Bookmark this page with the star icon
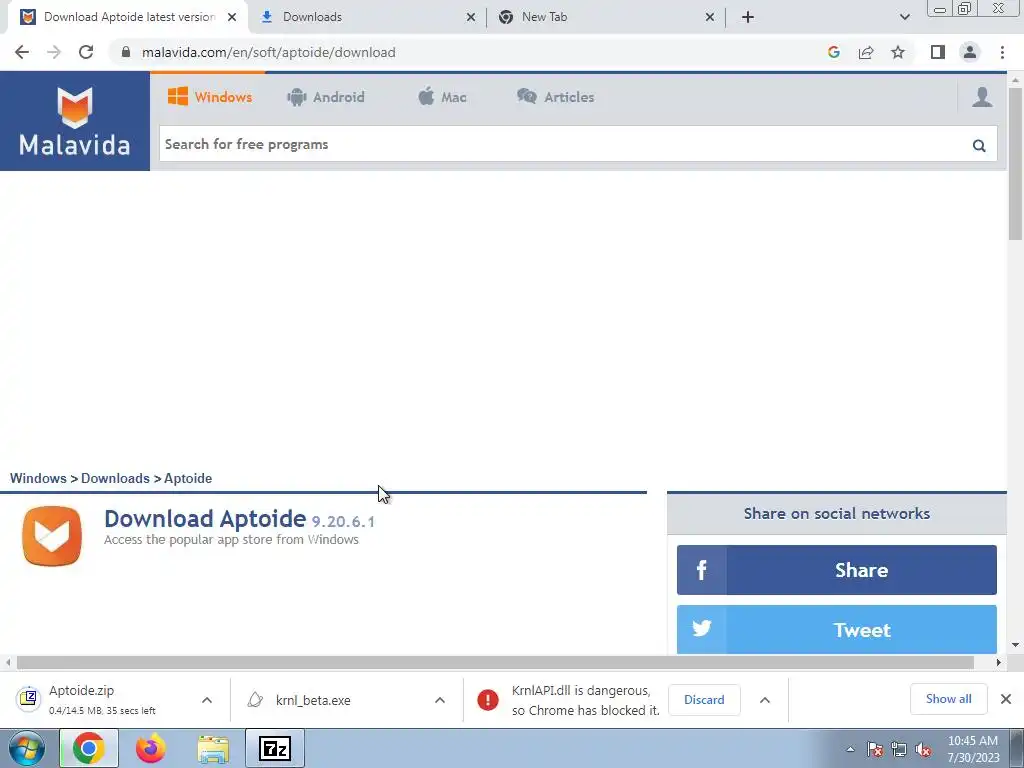The width and height of the screenshot is (1024, 768). coord(898,52)
